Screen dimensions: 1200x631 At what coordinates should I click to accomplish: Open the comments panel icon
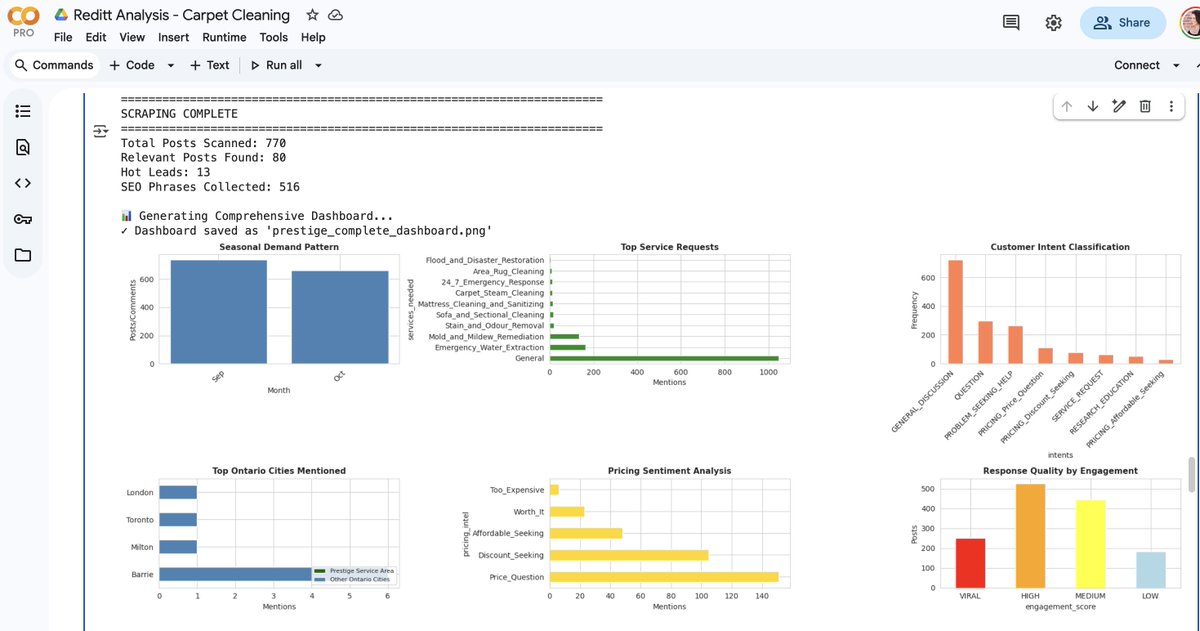point(1011,22)
